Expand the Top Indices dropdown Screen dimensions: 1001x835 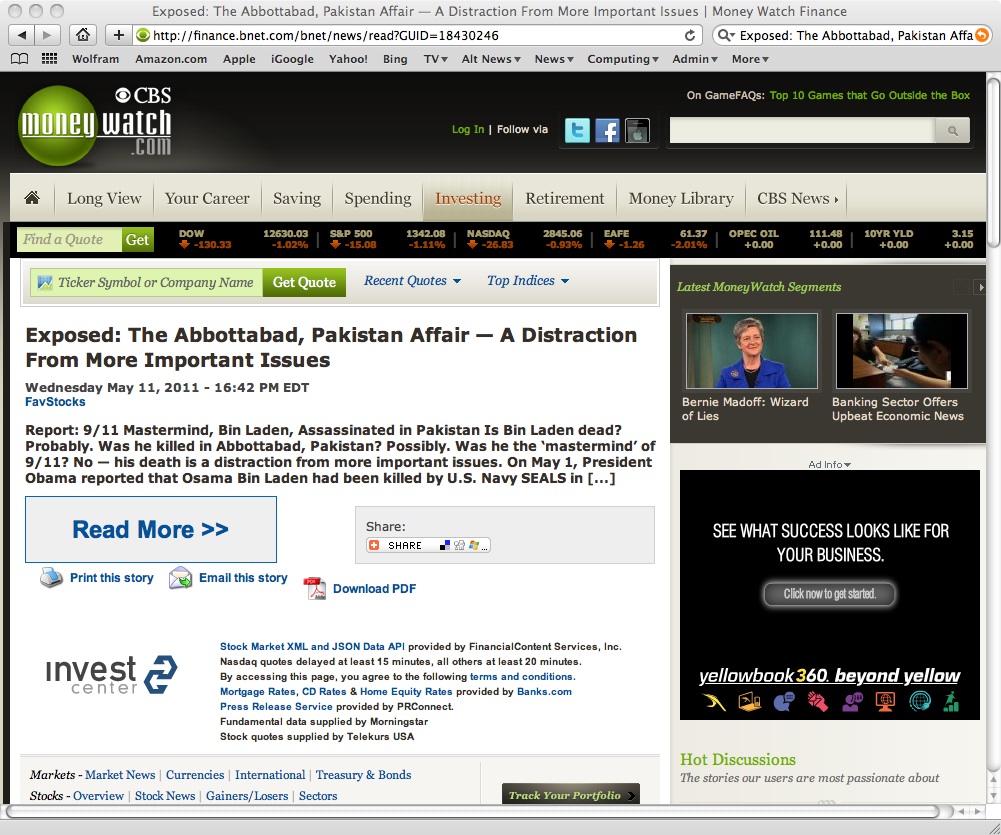click(x=528, y=281)
